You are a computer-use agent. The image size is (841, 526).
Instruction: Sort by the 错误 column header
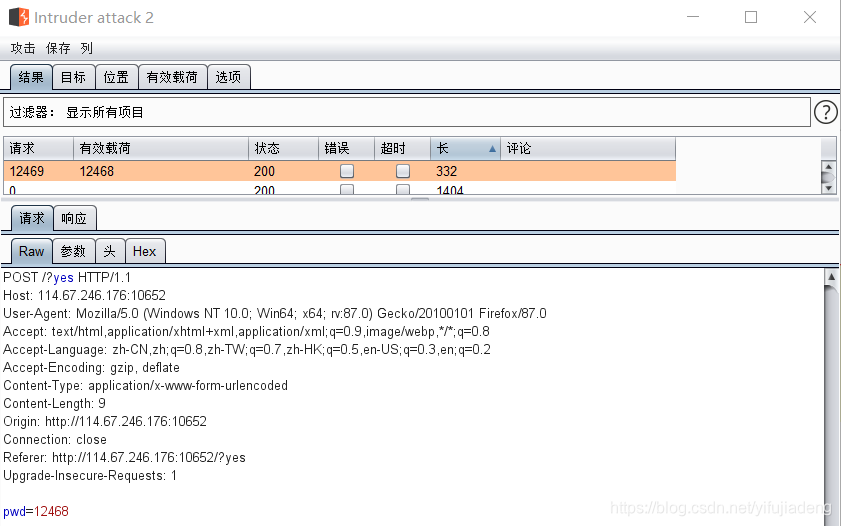346,149
